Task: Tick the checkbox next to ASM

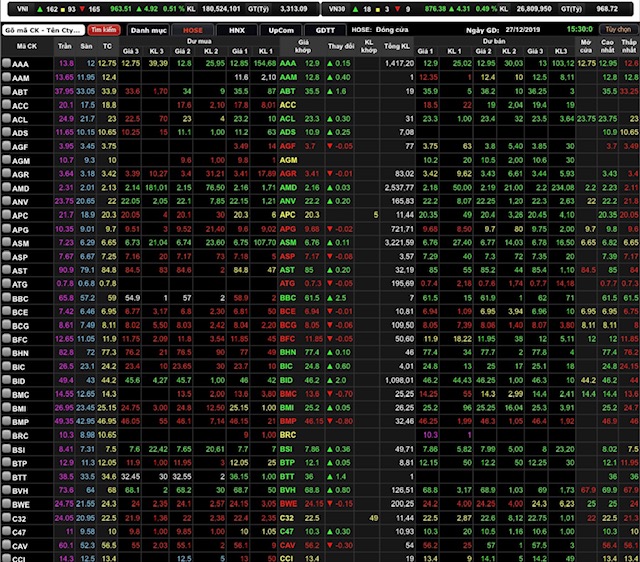Action: 6,242
